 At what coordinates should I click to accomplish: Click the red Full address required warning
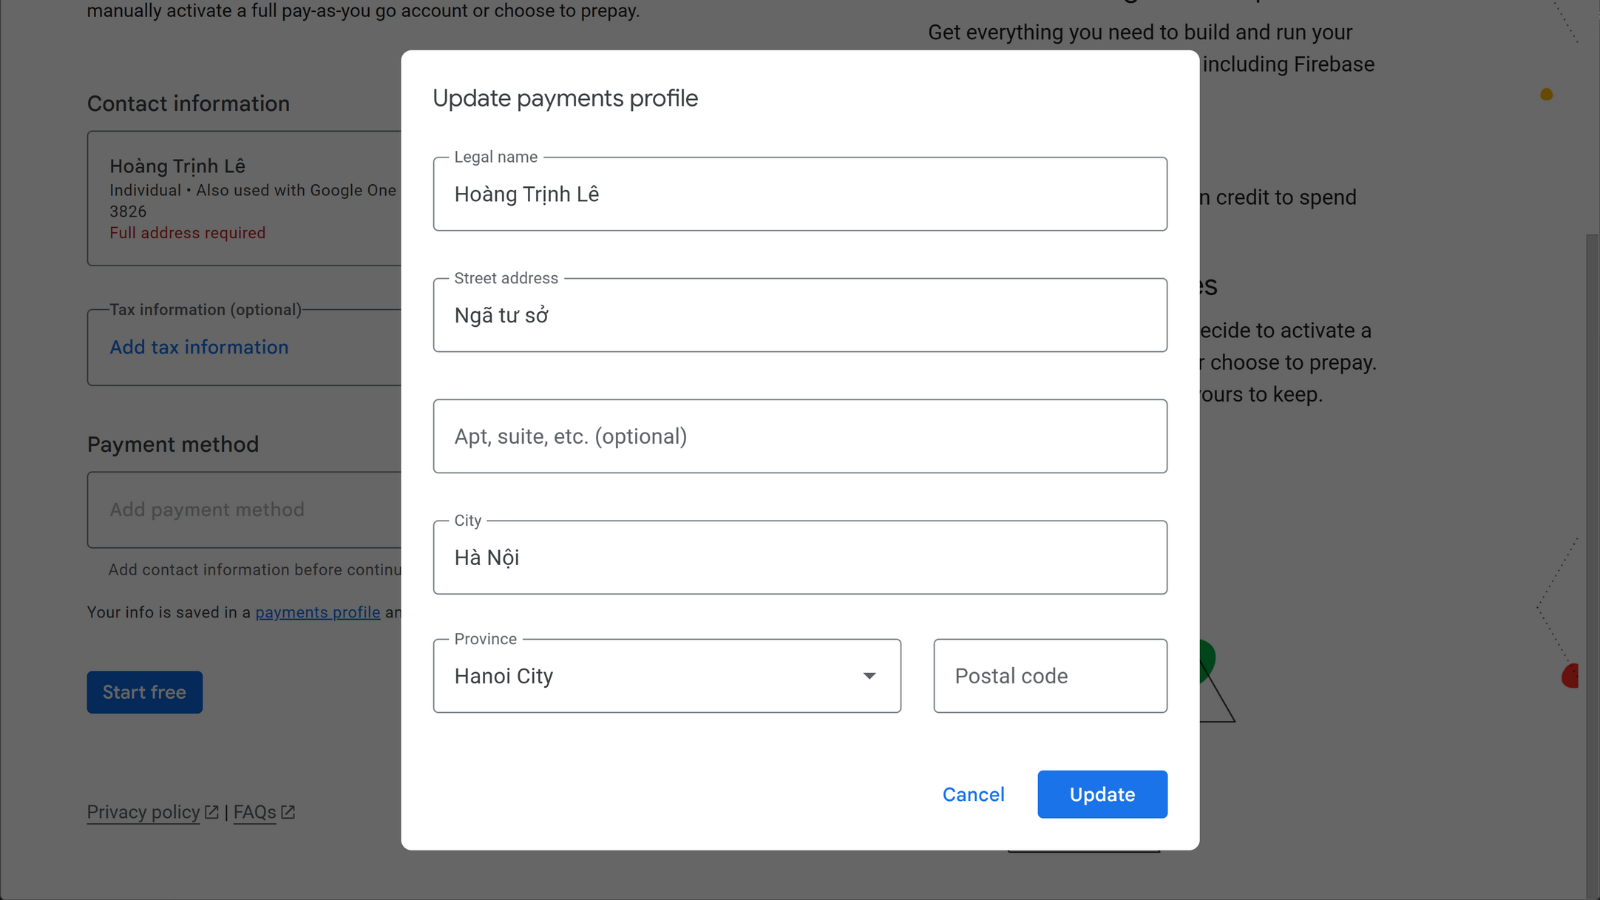coord(187,233)
